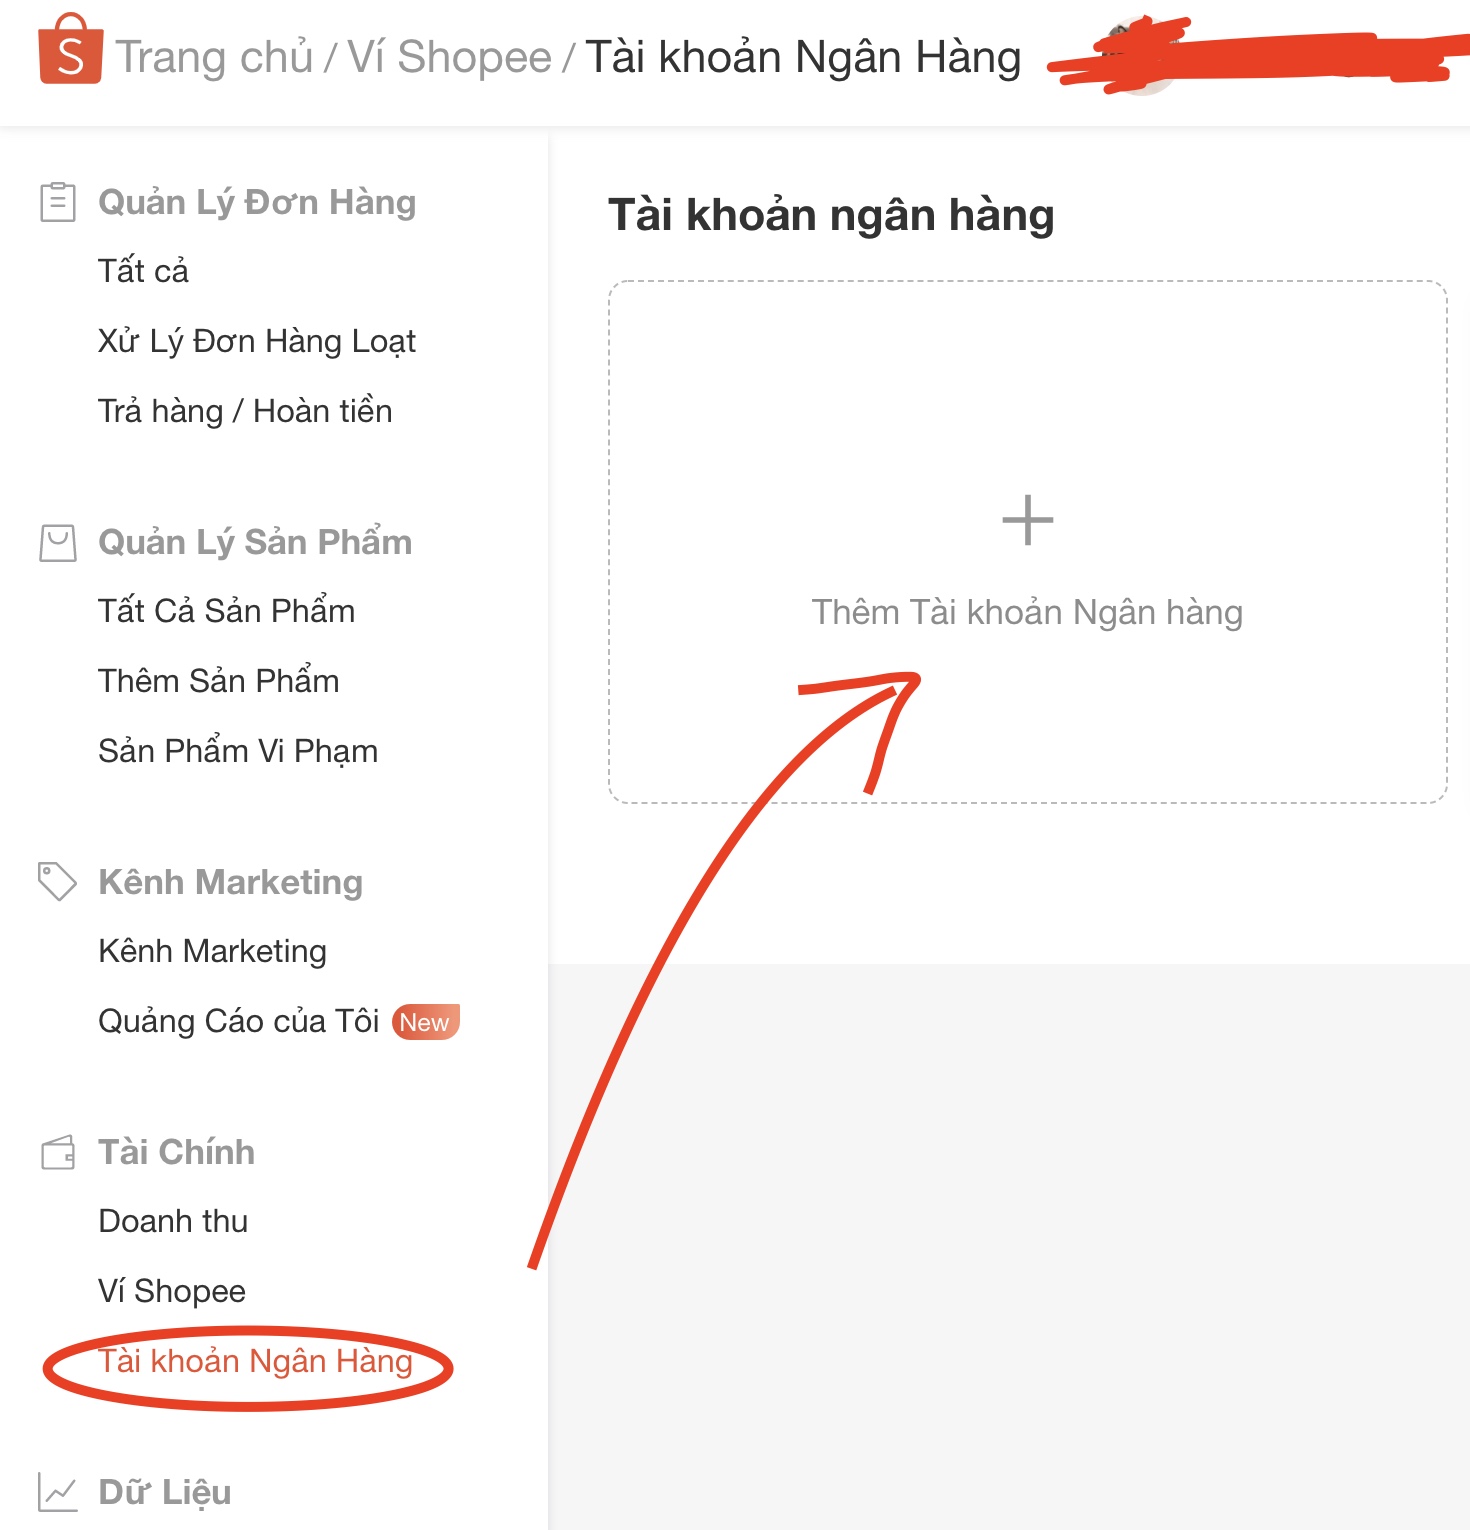Image resolution: width=1470 pixels, height=1530 pixels.
Task: Open the Doanh thu finance page
Action: (173, 1221)
